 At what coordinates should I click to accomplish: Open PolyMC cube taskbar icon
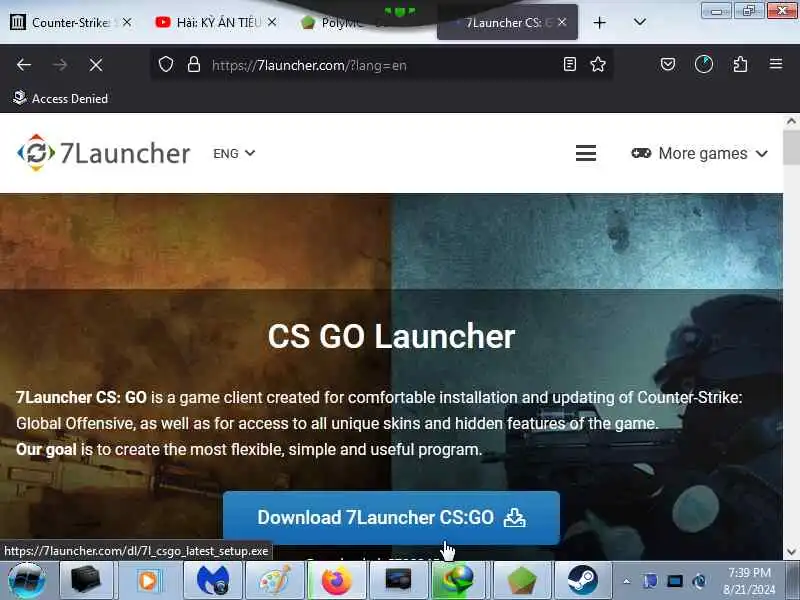[521, 581]
